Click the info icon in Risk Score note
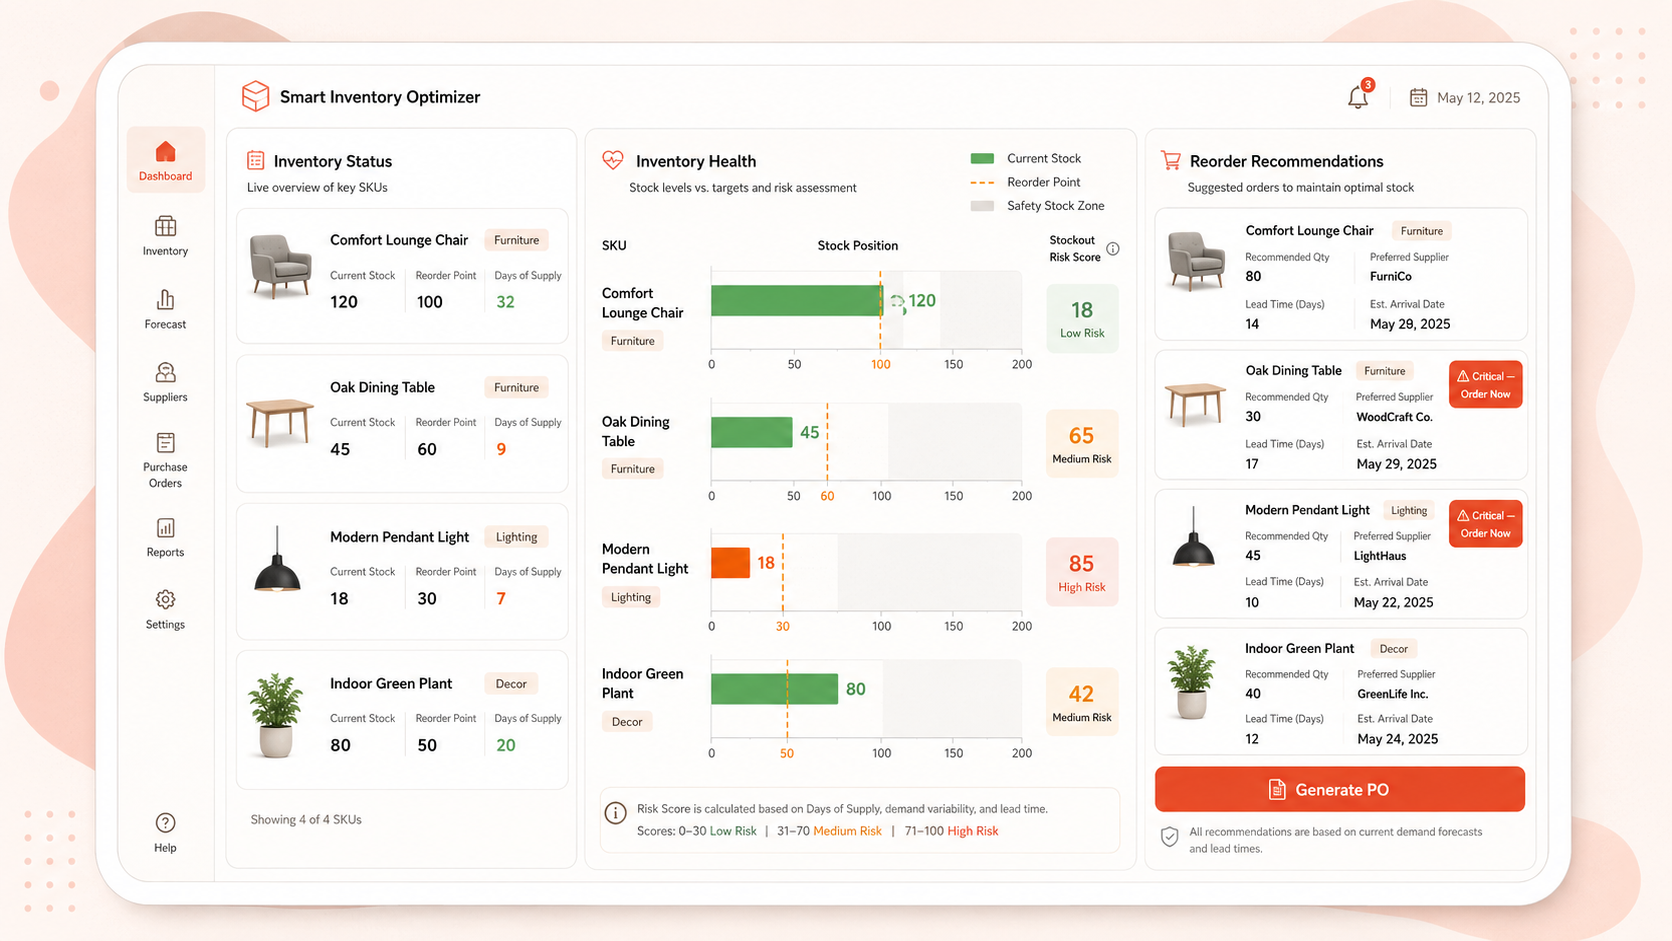The height and width of the screenshot is (941, 1672). pyautogui.click(x=616, y=813)
